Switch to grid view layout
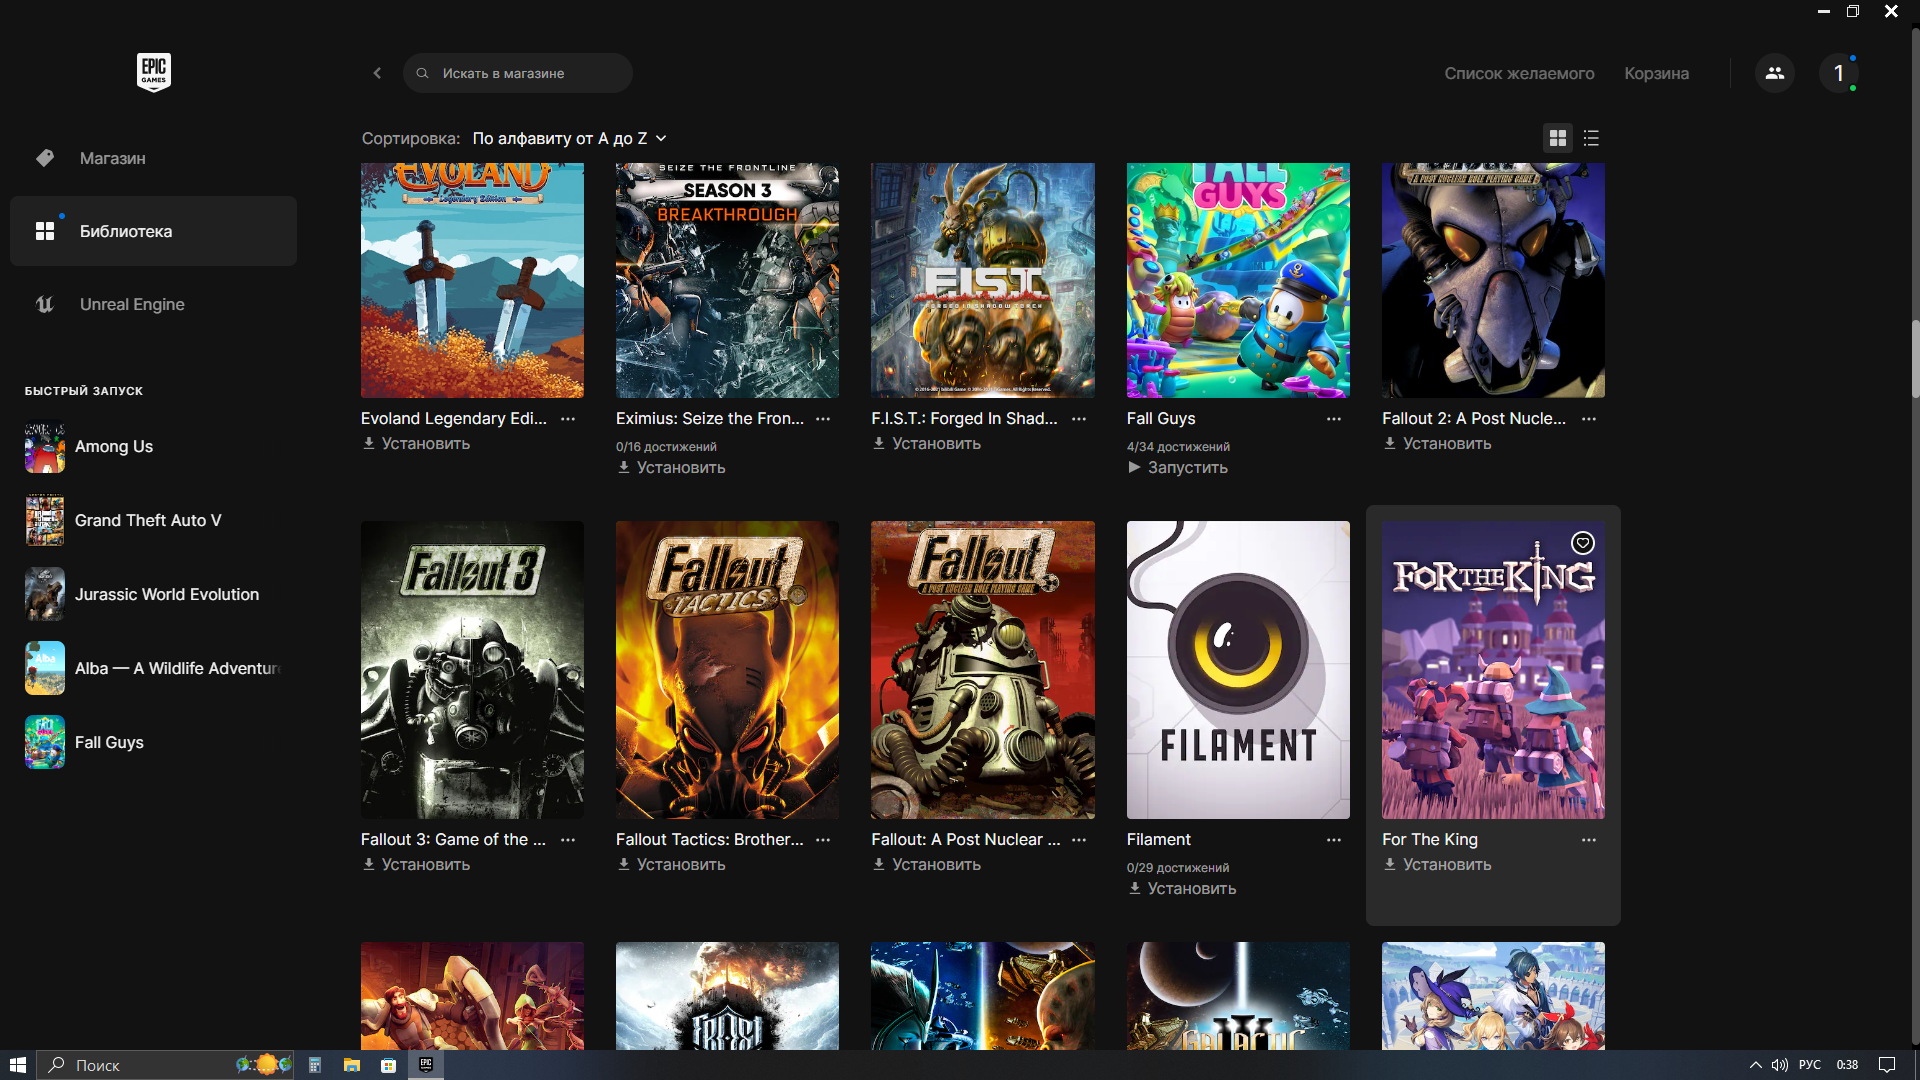 click(x=1557, y=138)
